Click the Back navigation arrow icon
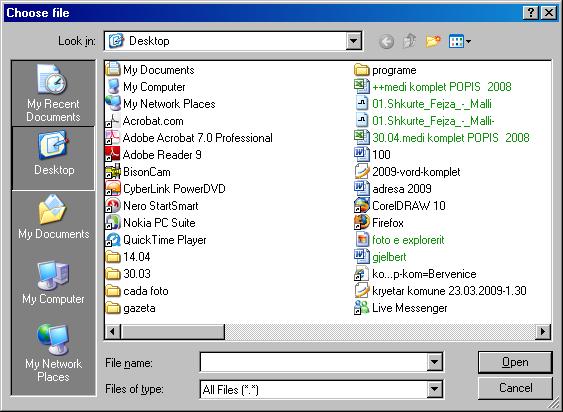The image size is (563, 412). click(x=386, y=42)
